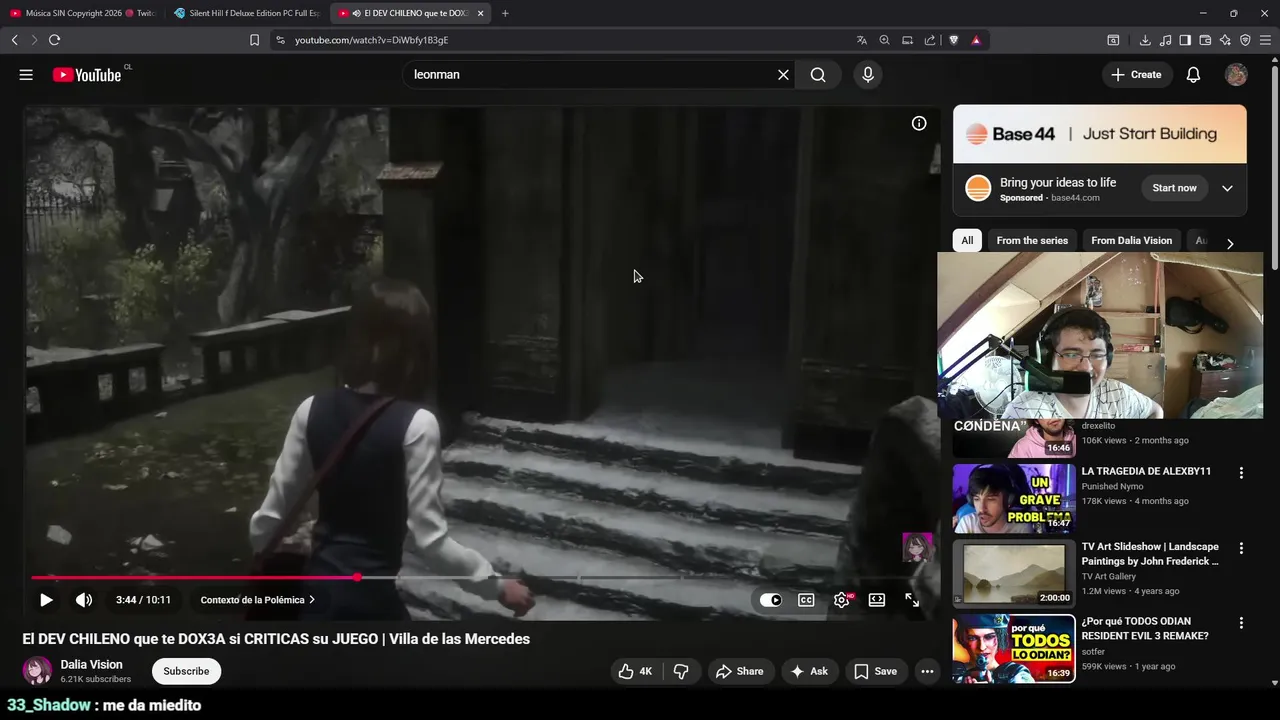Open a new browser tab
Screen dimensions: 1280x720
pyautogui.click(x=505, y=13)
